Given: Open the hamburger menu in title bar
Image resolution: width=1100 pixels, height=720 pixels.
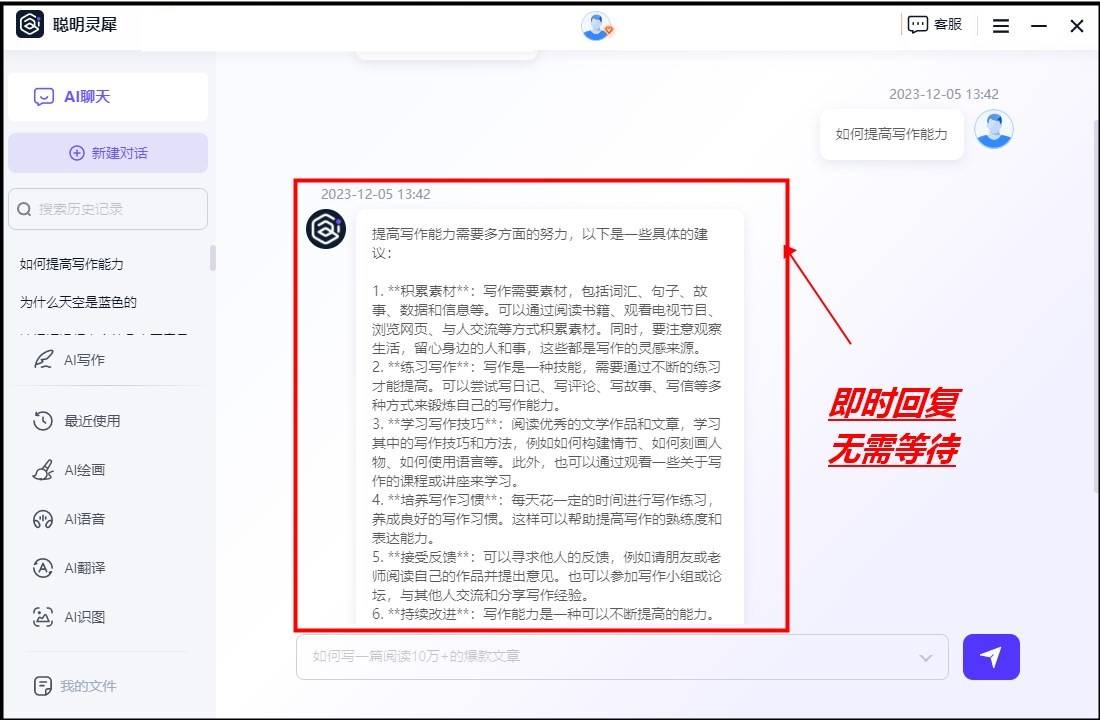Looking at the screenshot, I should click(1001, 26).
